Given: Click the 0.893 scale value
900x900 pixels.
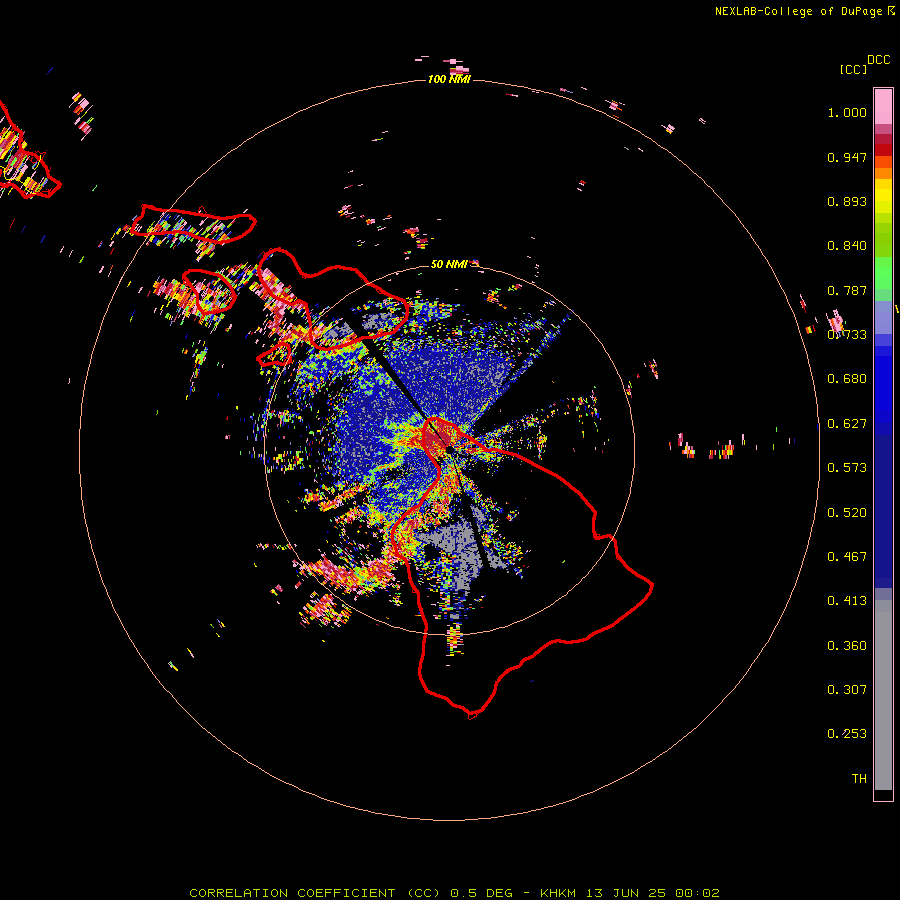Looking at the screenshot, I should (x=847, y=201).
